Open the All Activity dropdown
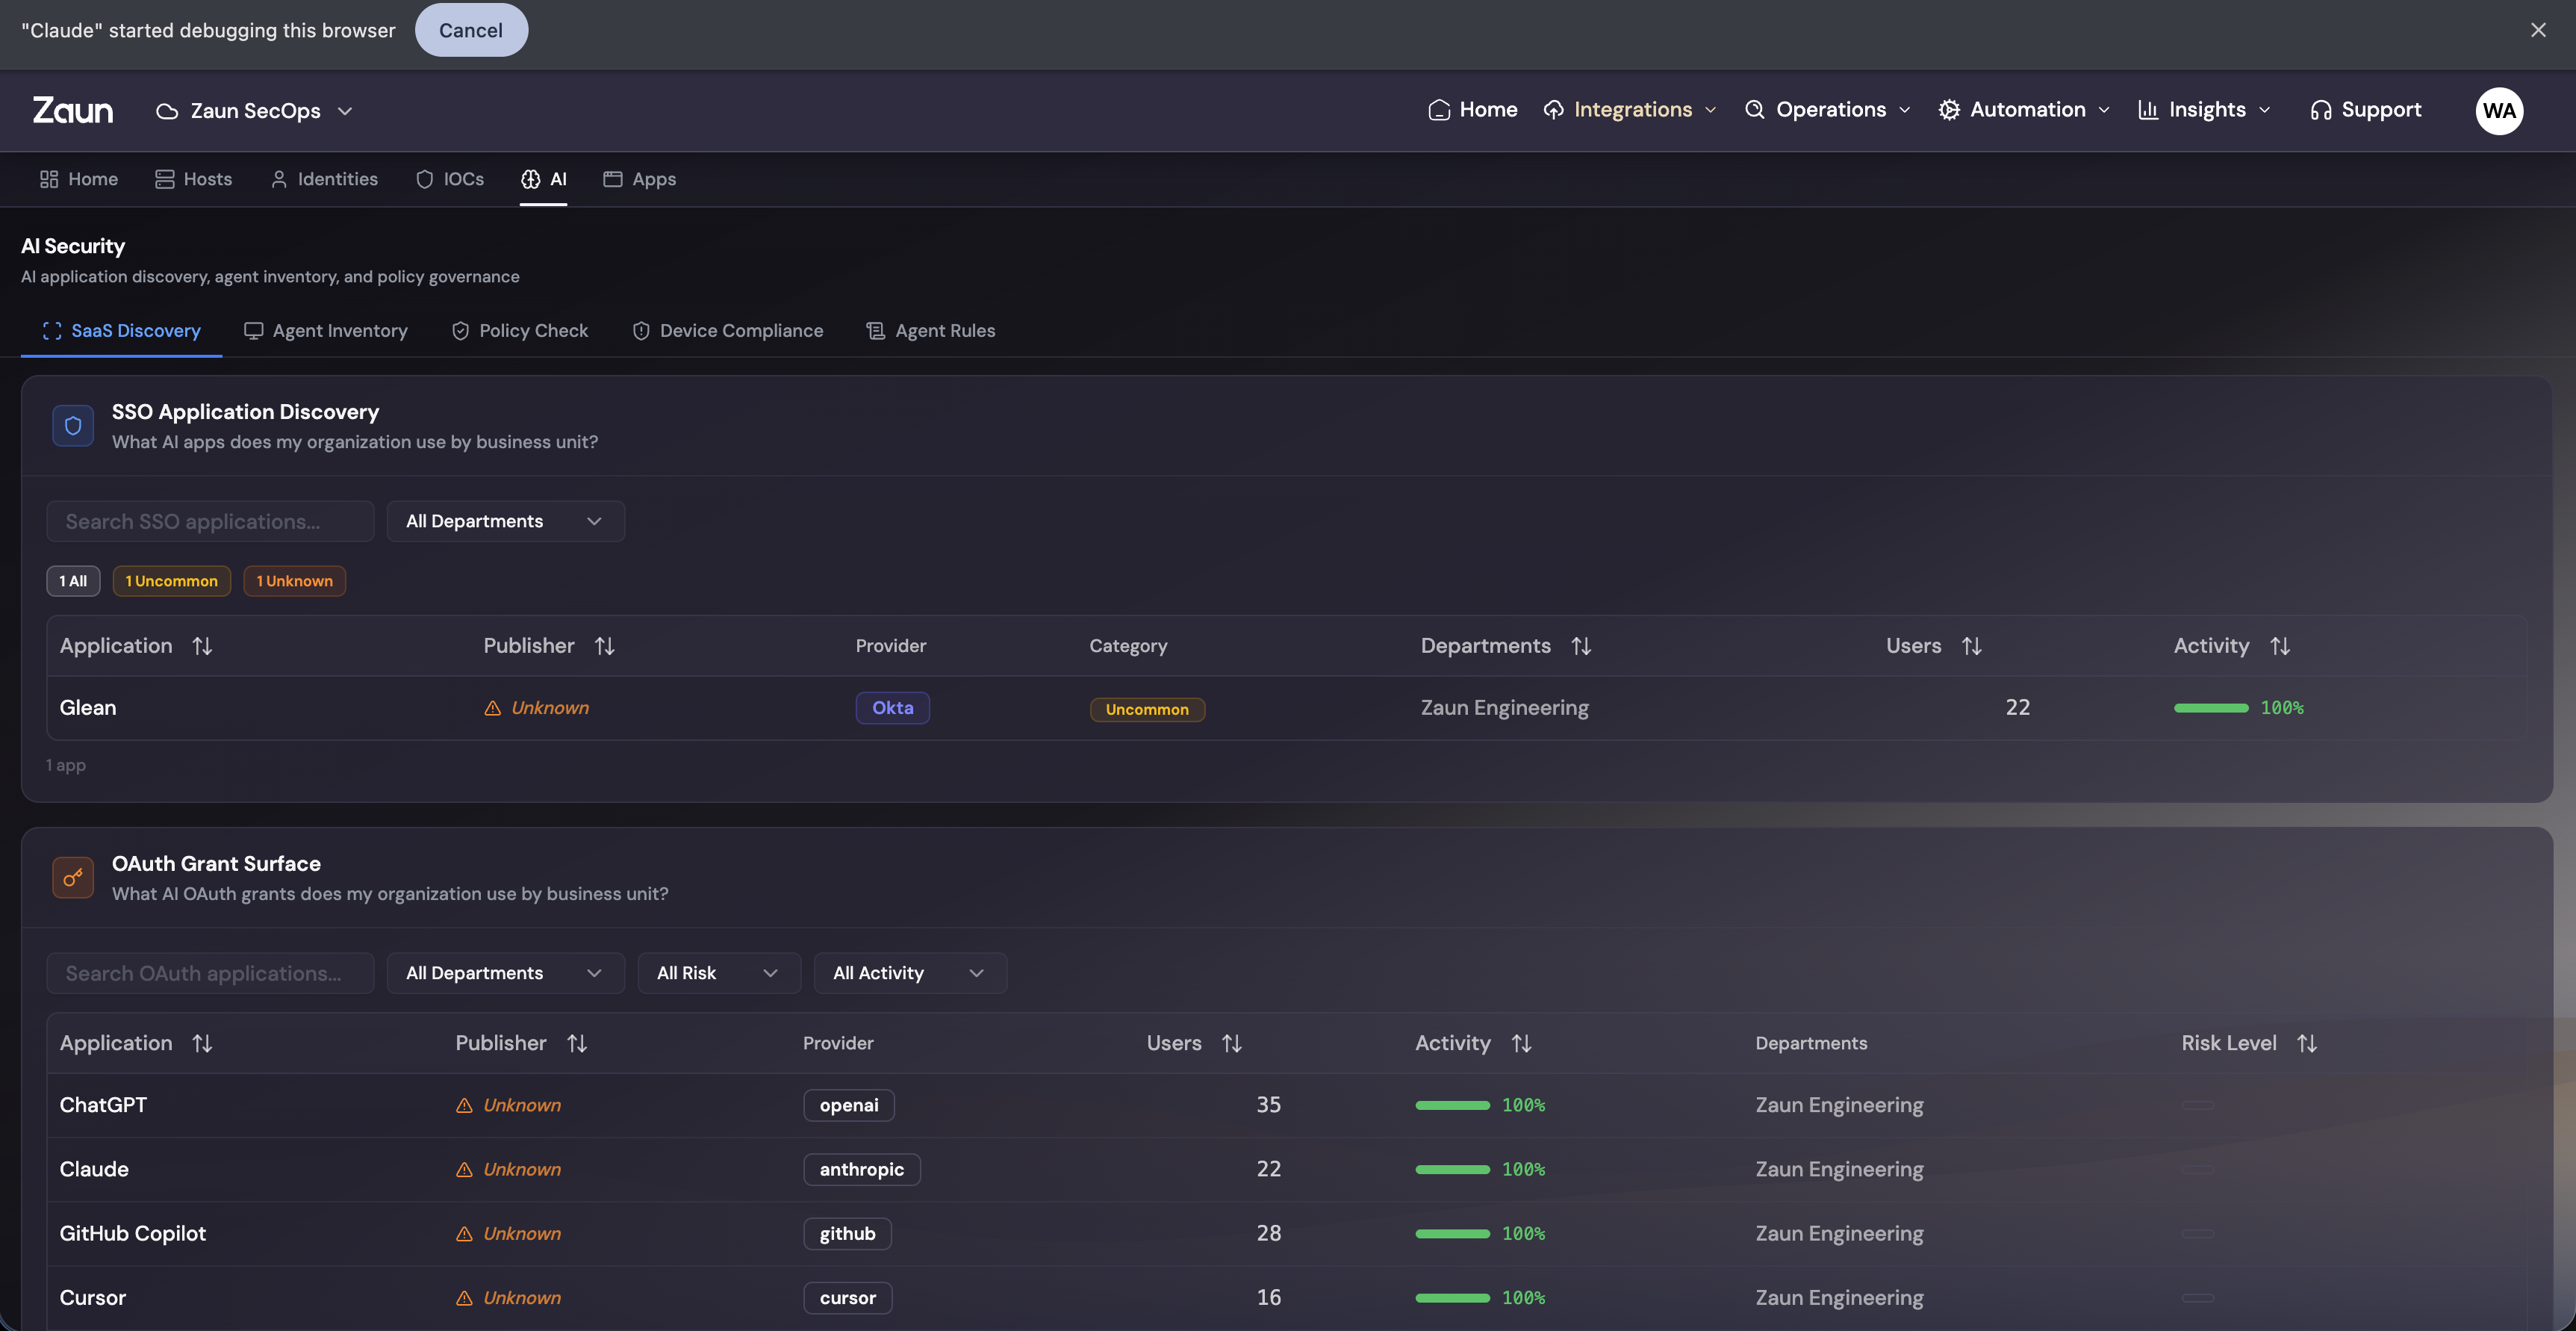This screenshot has width=2576, height=1331. pos(909,973)
